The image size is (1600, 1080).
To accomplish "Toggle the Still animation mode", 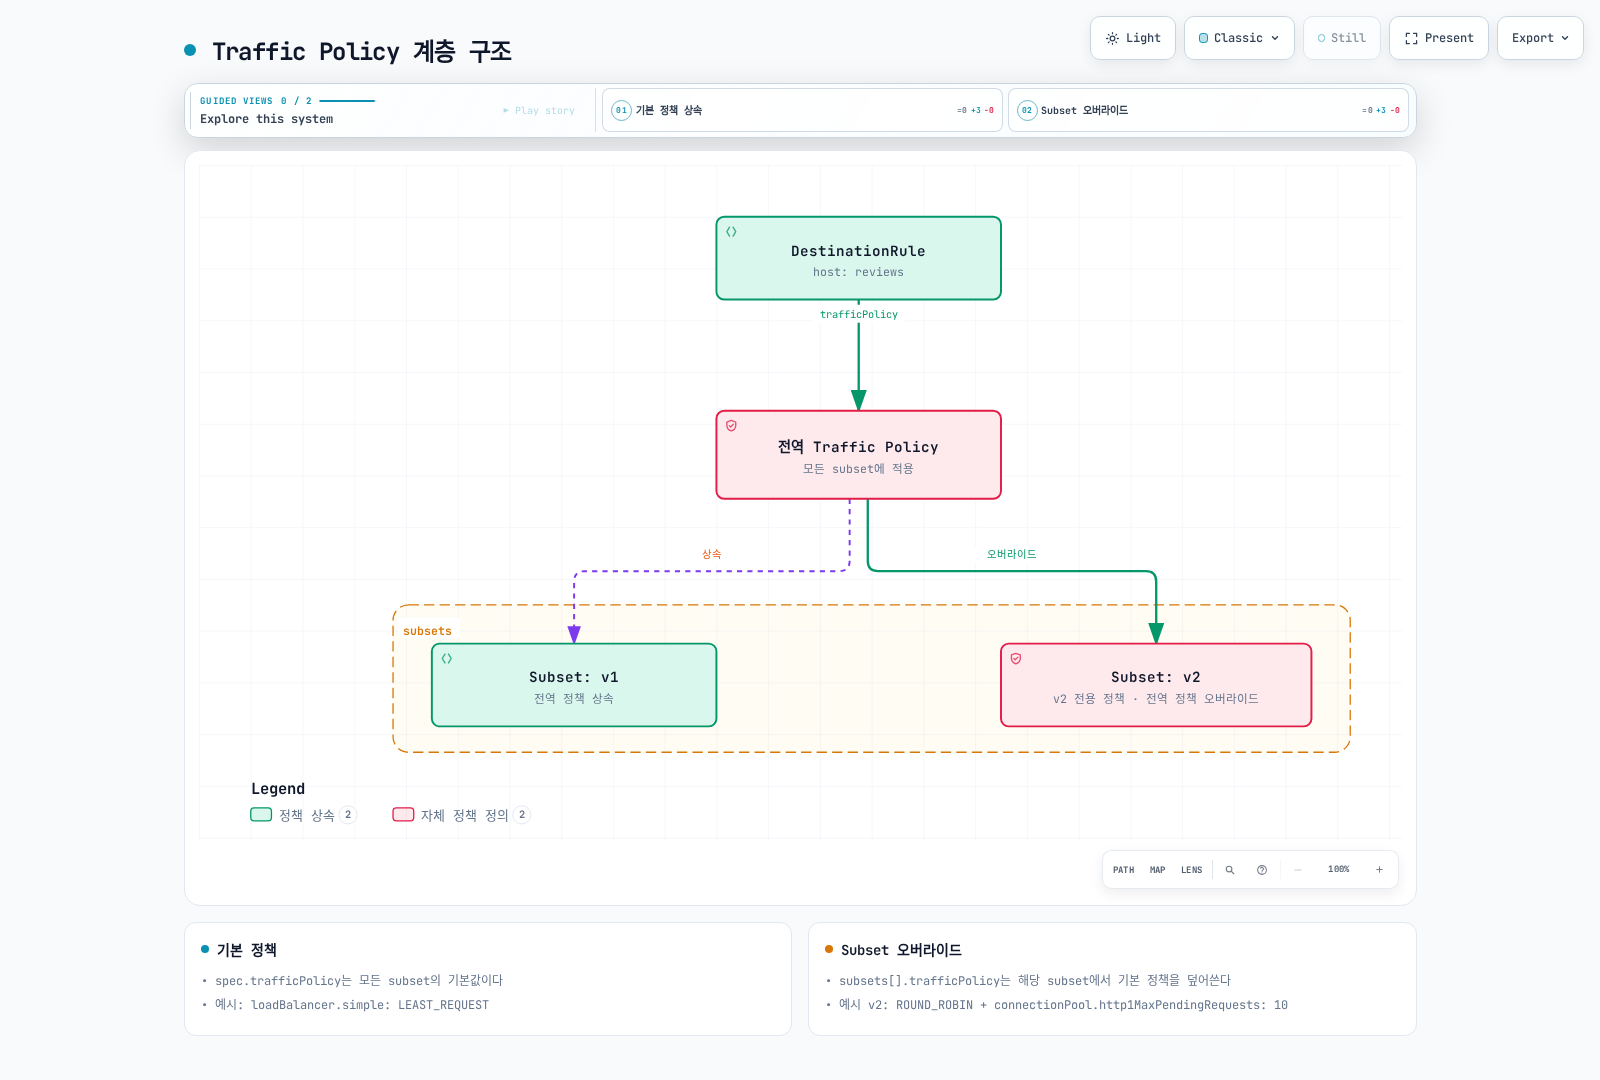I will [x=1341, y=38].
